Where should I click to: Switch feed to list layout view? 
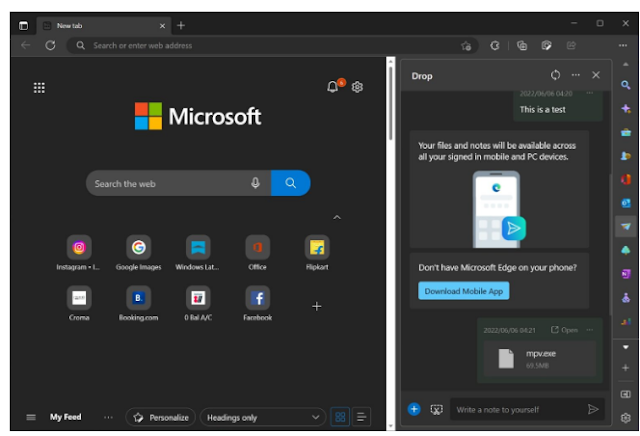pyautogui.click(x=361, y=417)
